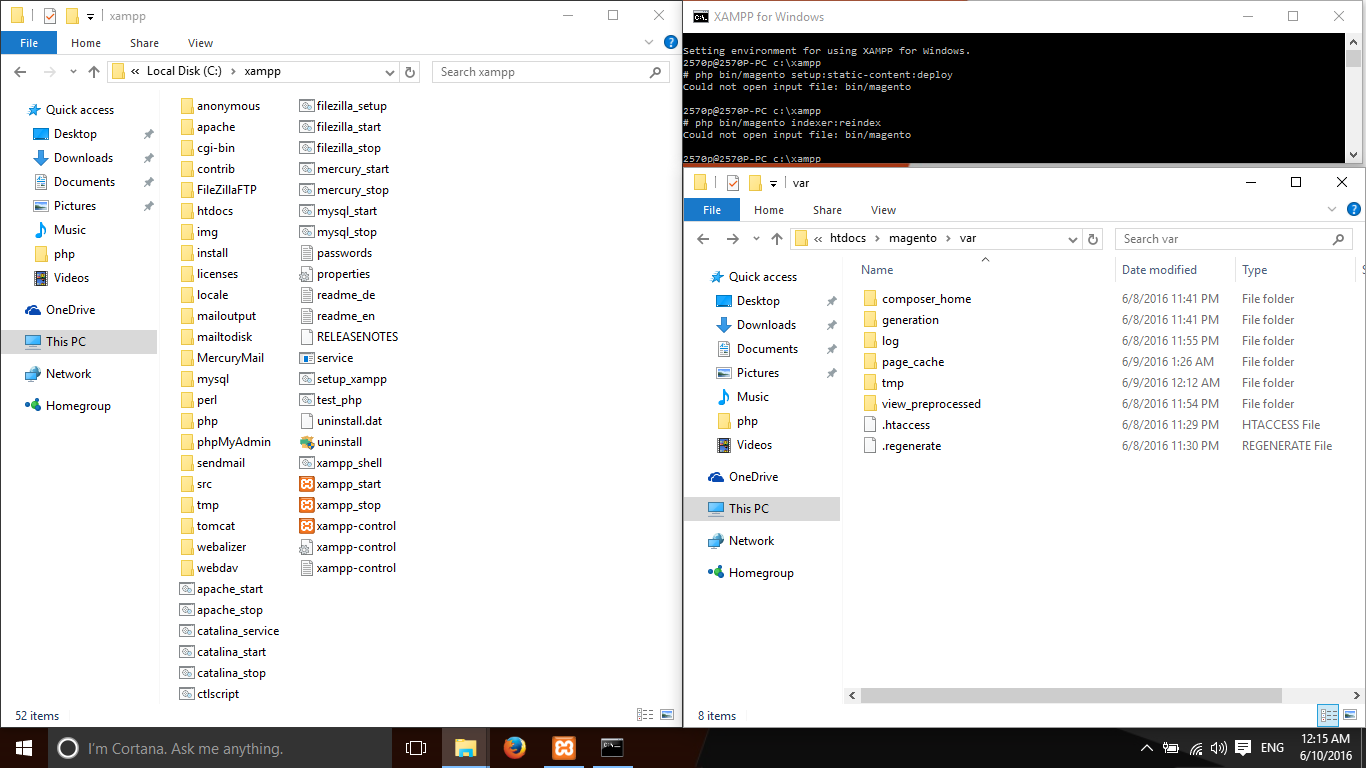Viewport: 1366px width, 768px height.
Task: Open the File tab in xampp window
Action: pyautogui.click(x=29, y=43)
